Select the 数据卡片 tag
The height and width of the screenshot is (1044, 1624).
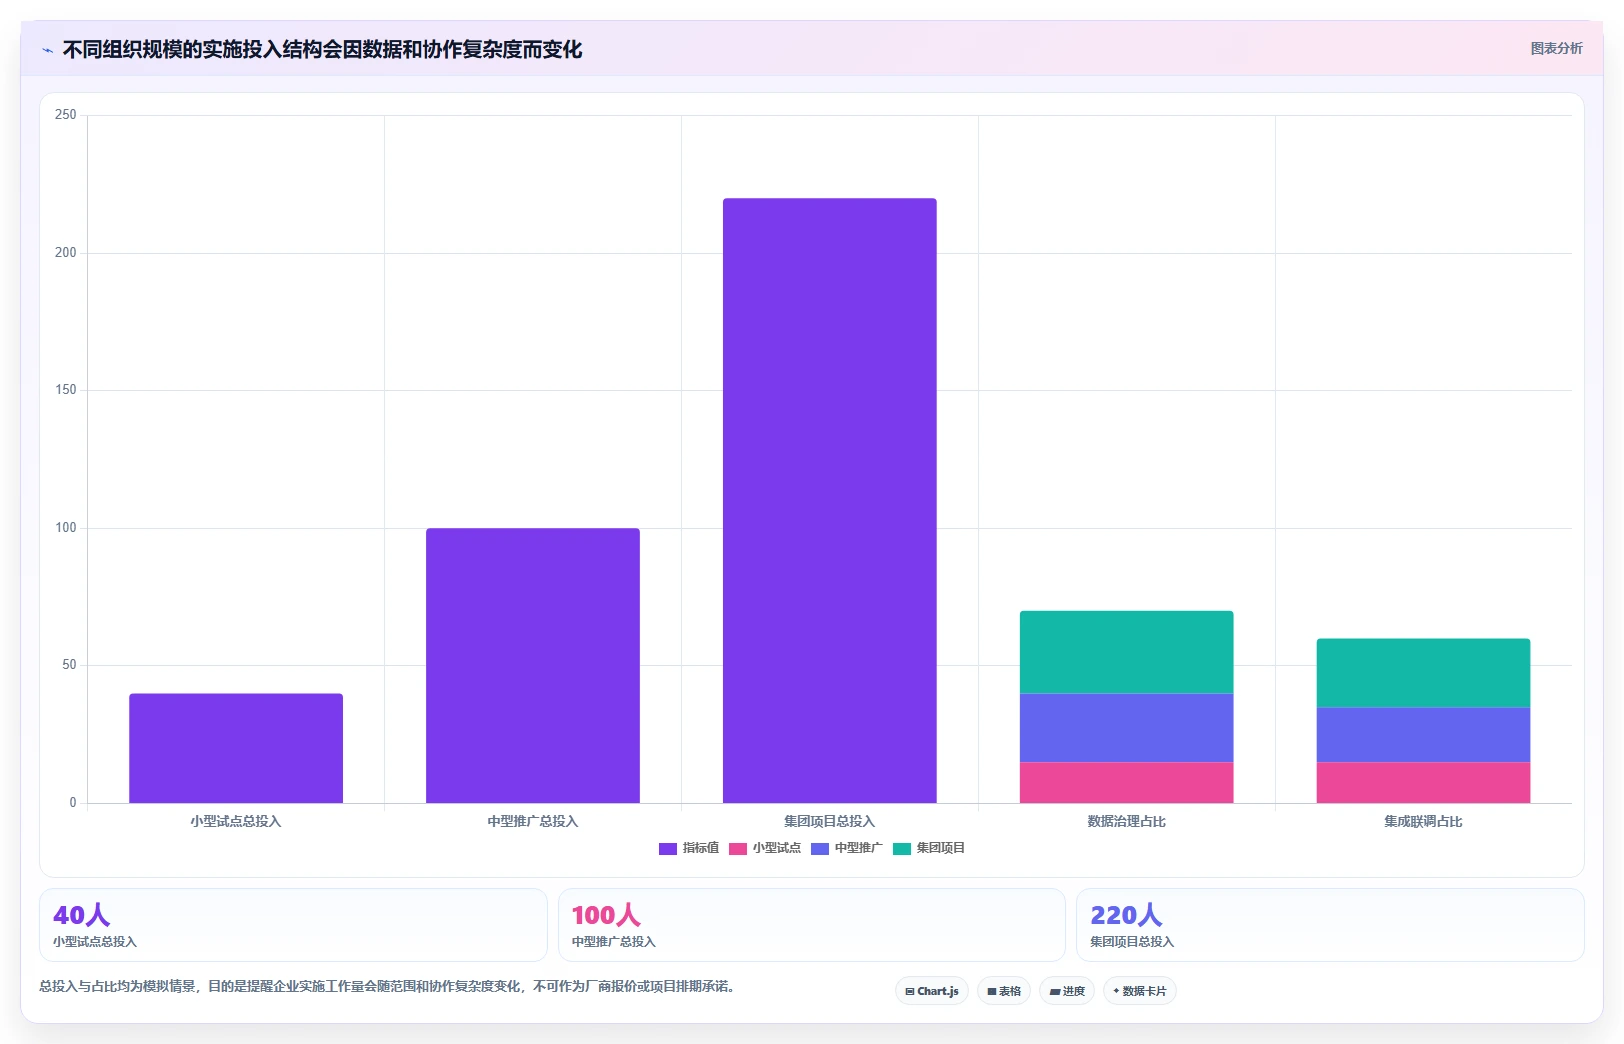tap(1140, 991)
